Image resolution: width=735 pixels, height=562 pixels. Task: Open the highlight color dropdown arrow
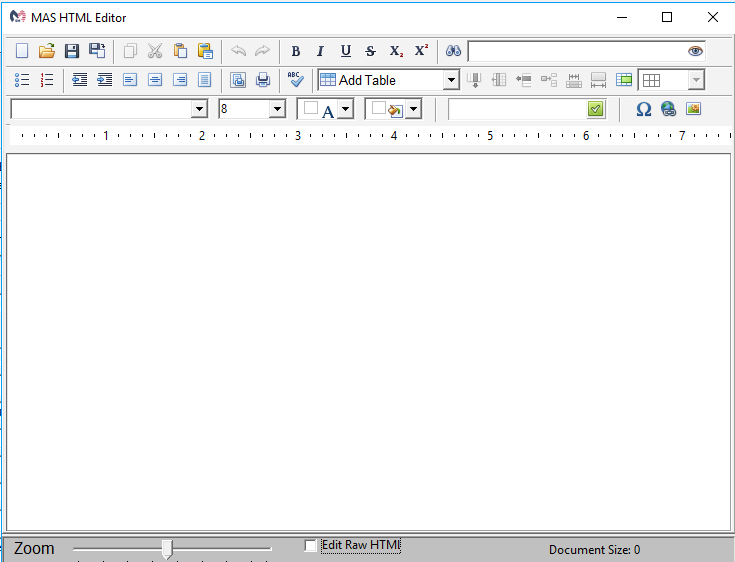(413, 109)
